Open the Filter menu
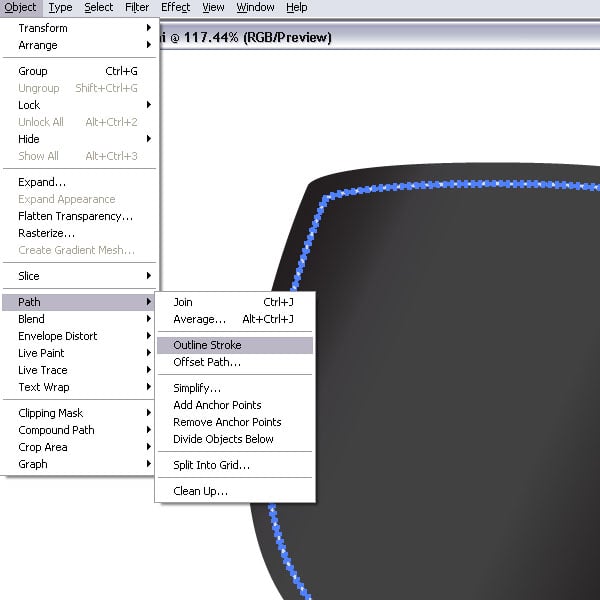 point(137,7)
